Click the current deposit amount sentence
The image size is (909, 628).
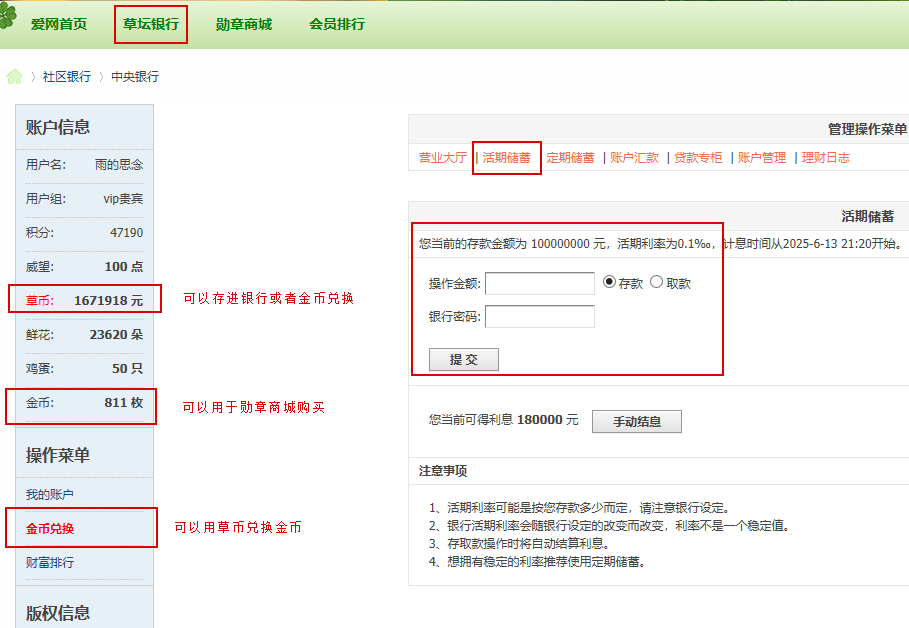tap(661, 244)
